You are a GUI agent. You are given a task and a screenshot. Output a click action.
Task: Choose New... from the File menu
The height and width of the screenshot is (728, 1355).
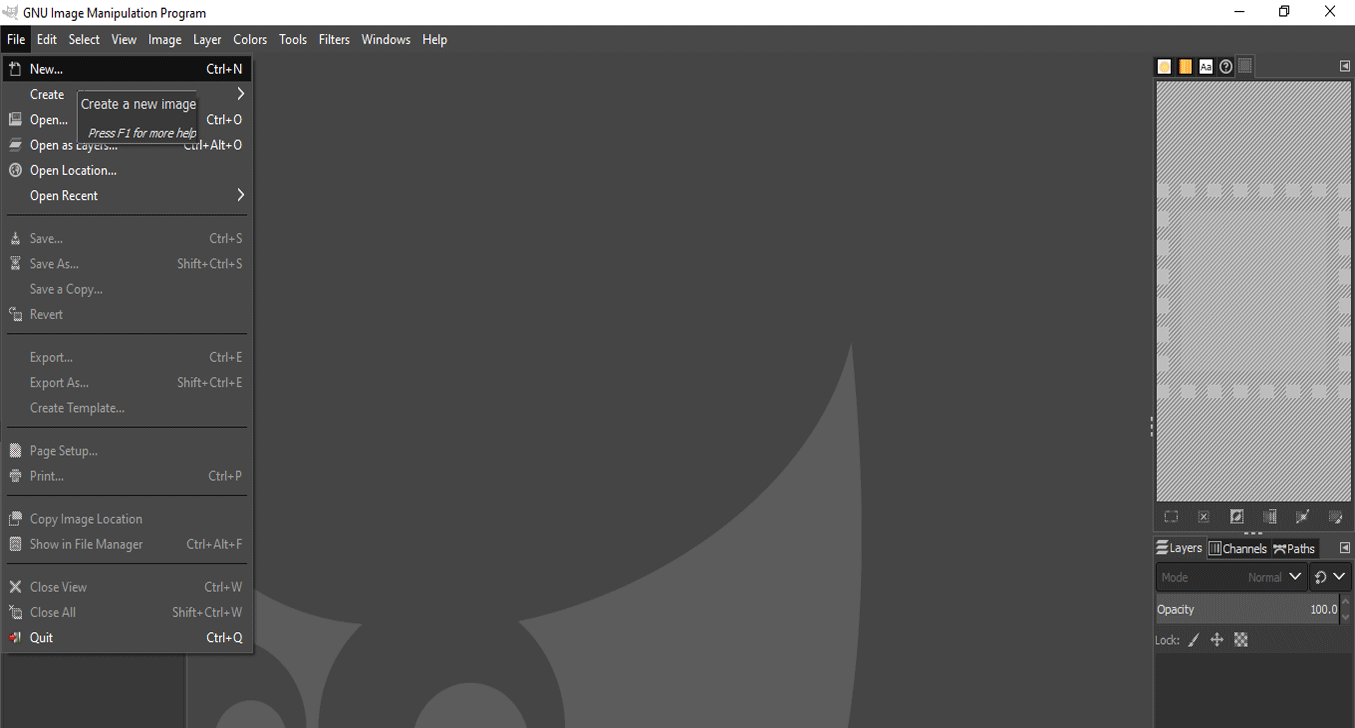coord(126,69)
